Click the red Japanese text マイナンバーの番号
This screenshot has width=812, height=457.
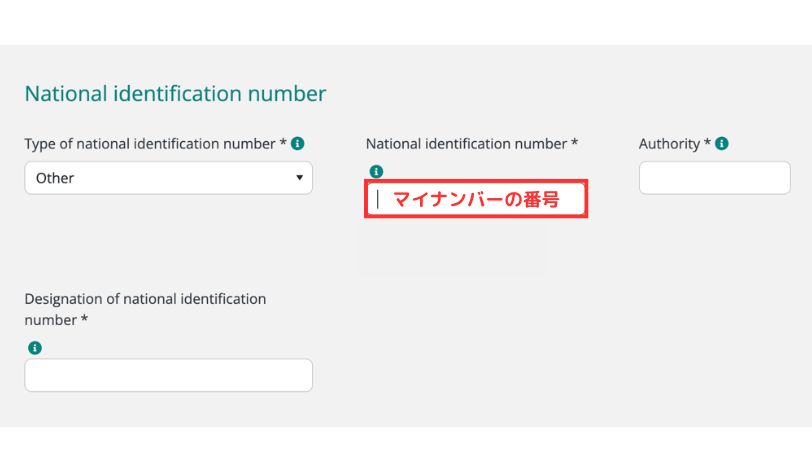[475, 199]
